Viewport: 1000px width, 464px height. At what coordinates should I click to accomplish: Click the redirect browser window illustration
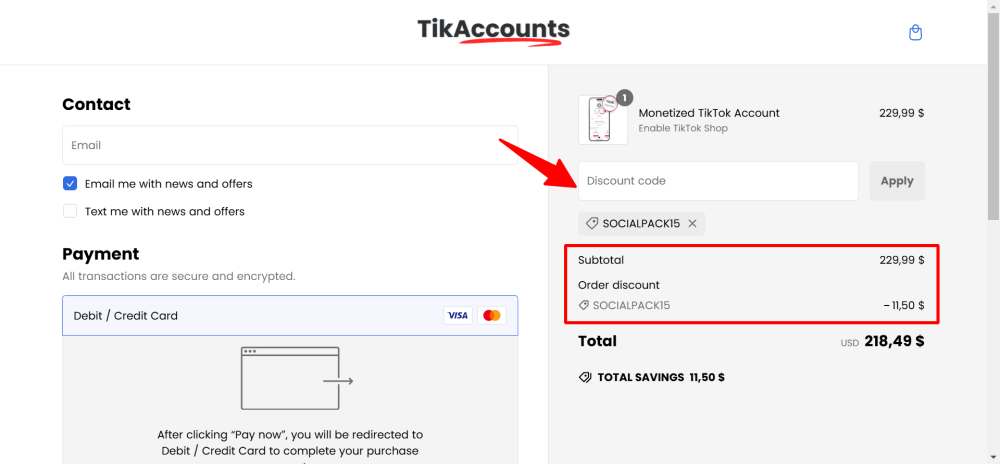click(x=297, y=379)
